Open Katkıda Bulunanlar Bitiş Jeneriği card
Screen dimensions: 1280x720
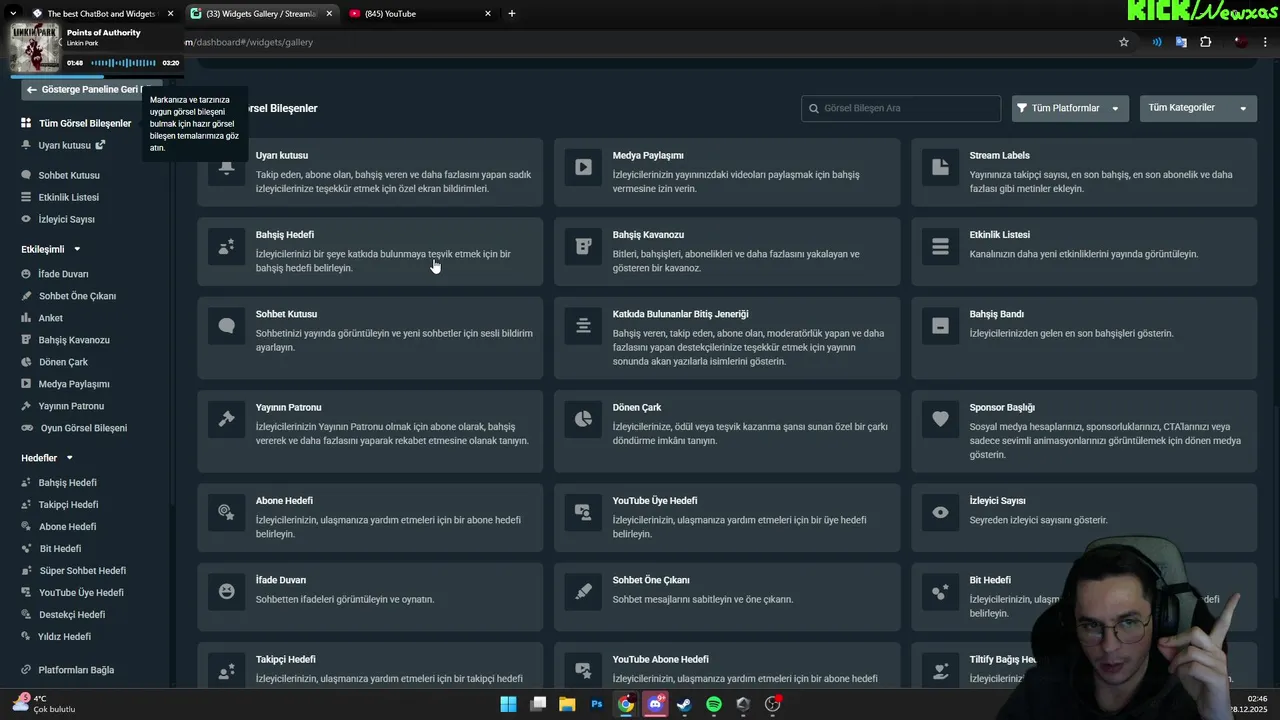coord(727,338)
